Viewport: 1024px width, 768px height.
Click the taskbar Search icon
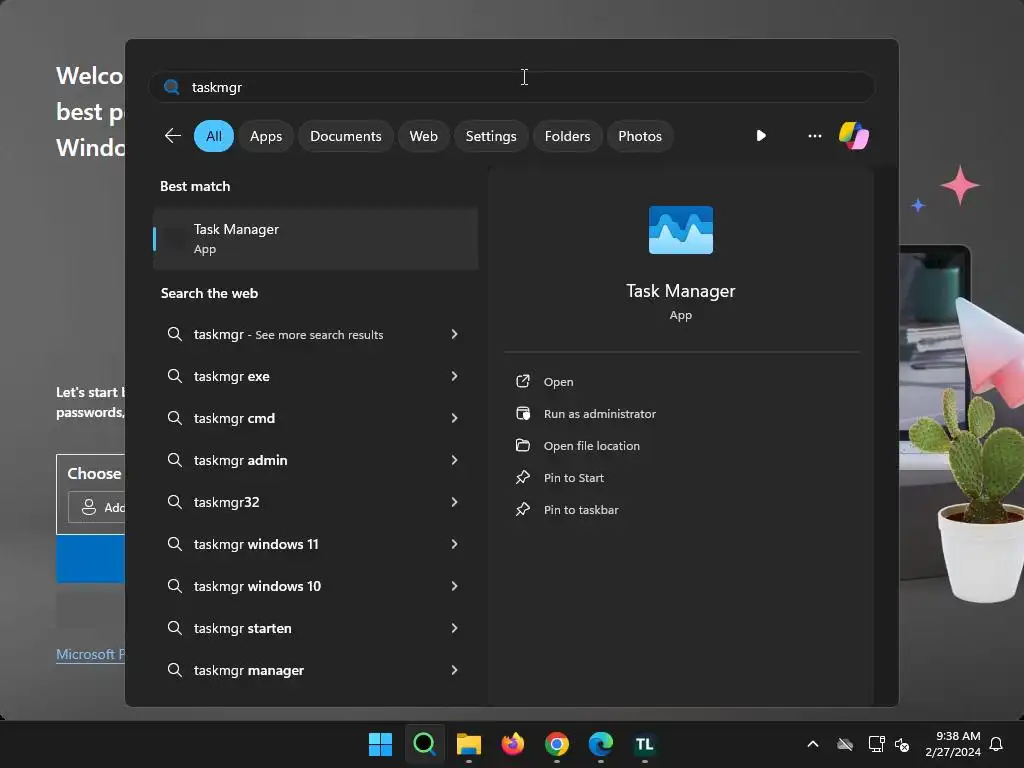point(424,744)
